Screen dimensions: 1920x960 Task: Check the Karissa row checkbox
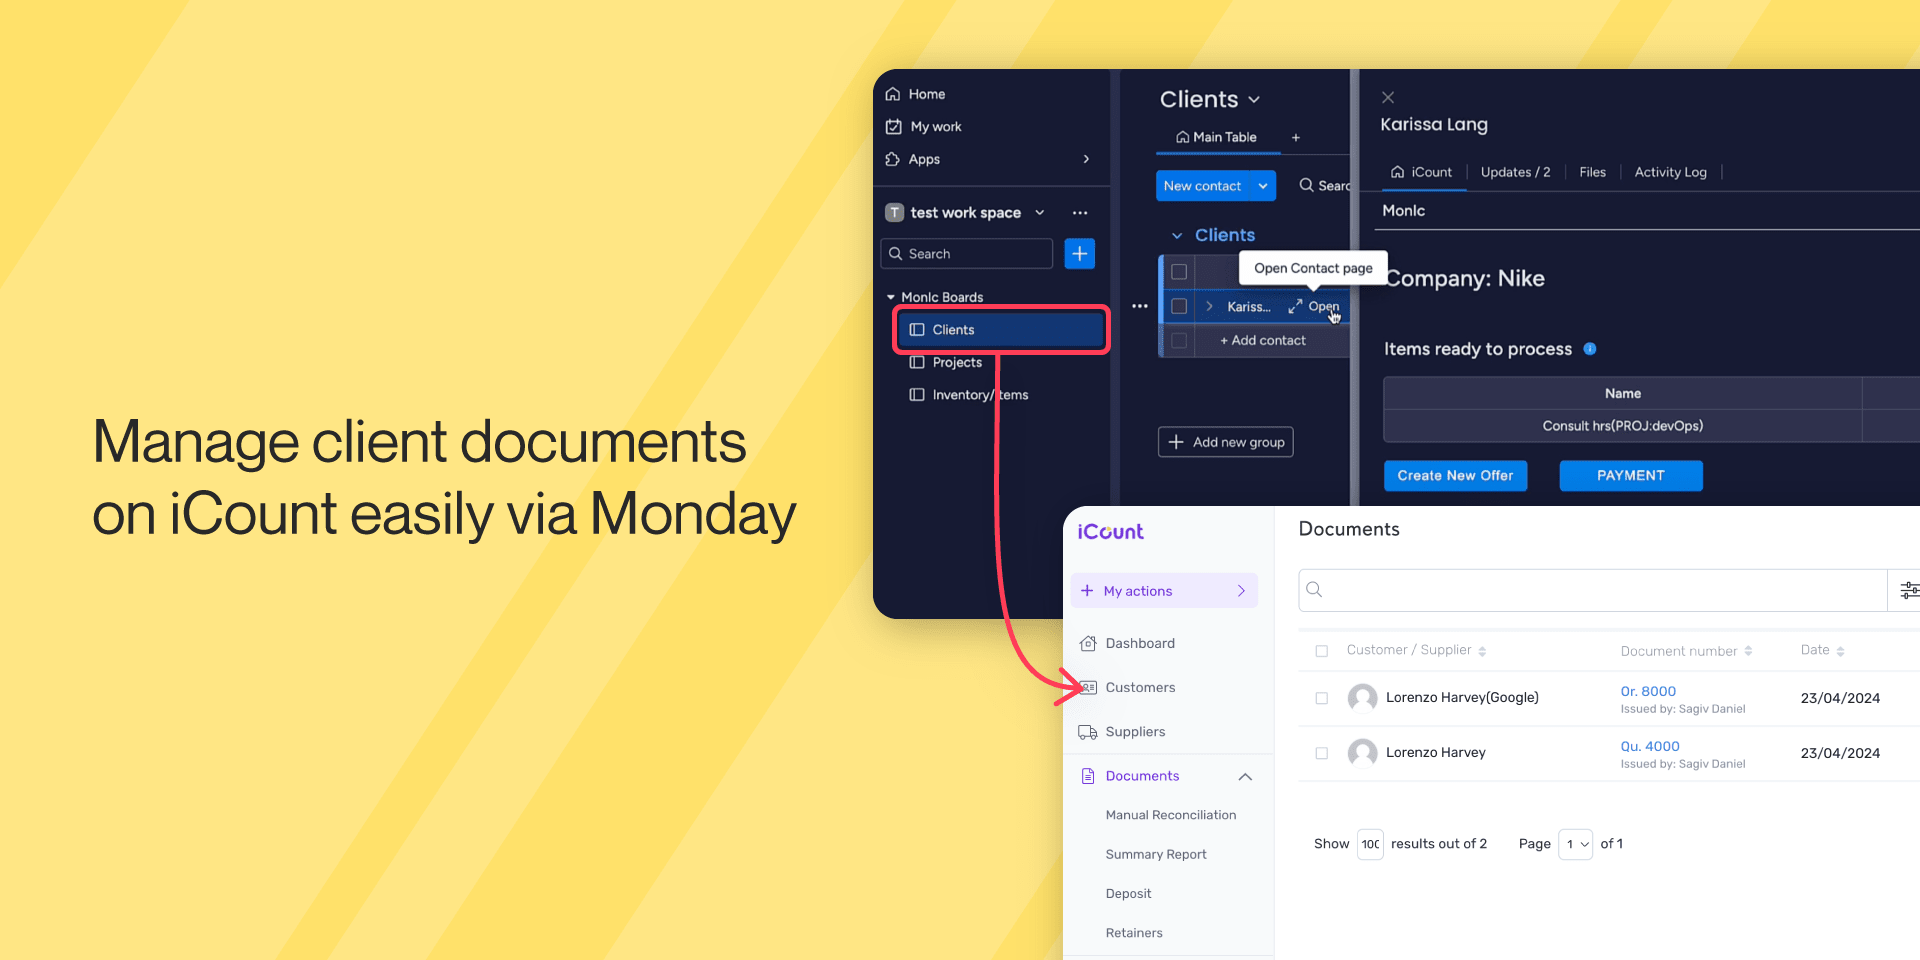[1179, 306]
